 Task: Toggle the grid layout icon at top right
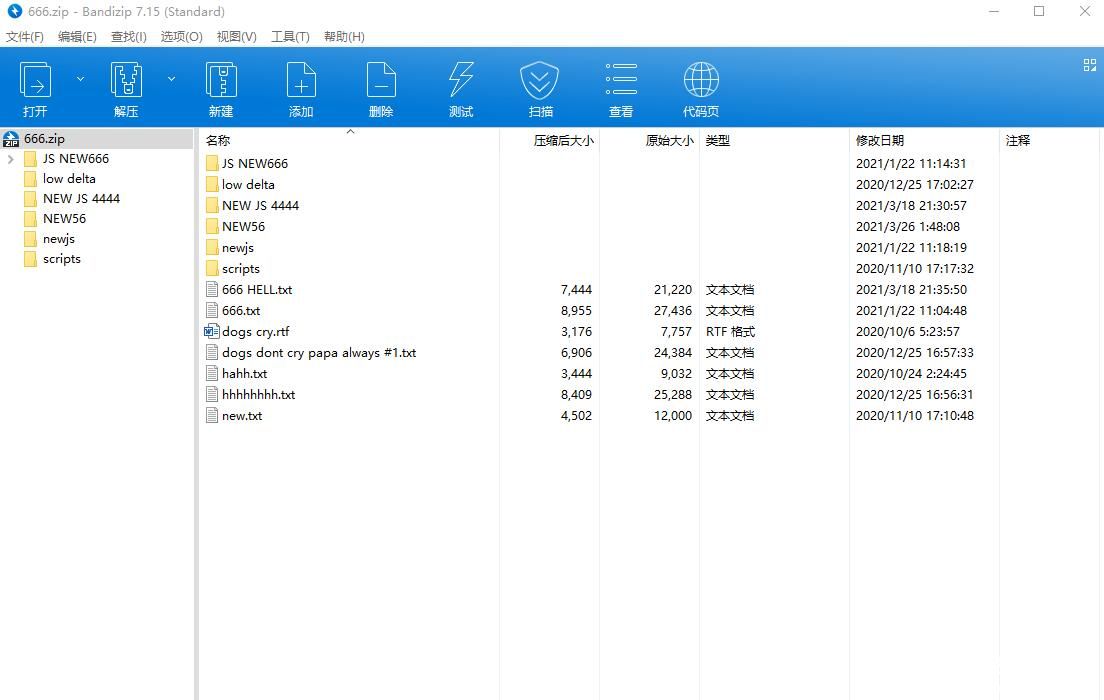pyautogui.click(x=1090, y=65)
